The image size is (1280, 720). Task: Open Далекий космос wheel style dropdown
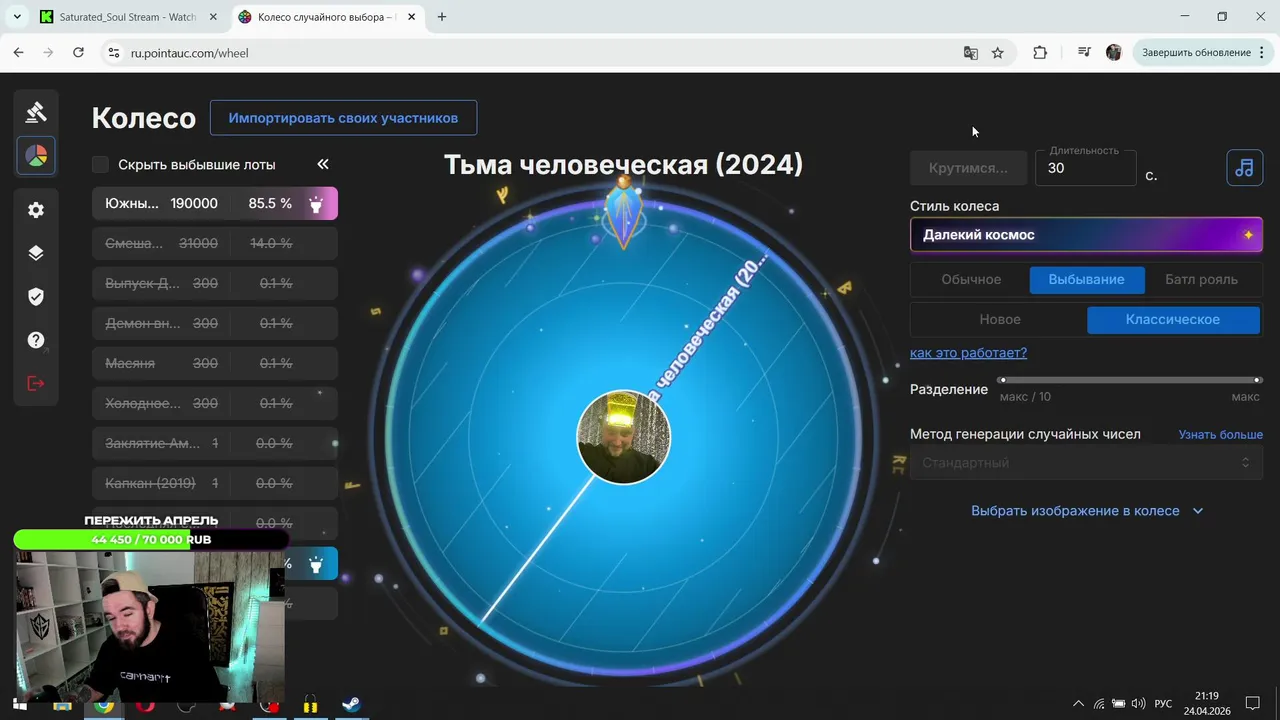coord(1086,235)
